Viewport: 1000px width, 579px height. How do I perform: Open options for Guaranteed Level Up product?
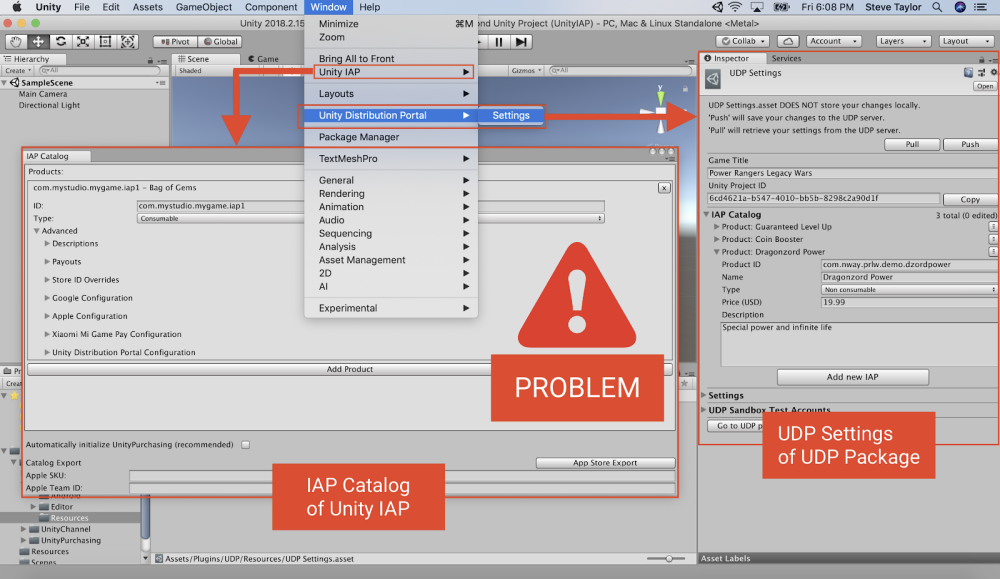tap(993, 226)
